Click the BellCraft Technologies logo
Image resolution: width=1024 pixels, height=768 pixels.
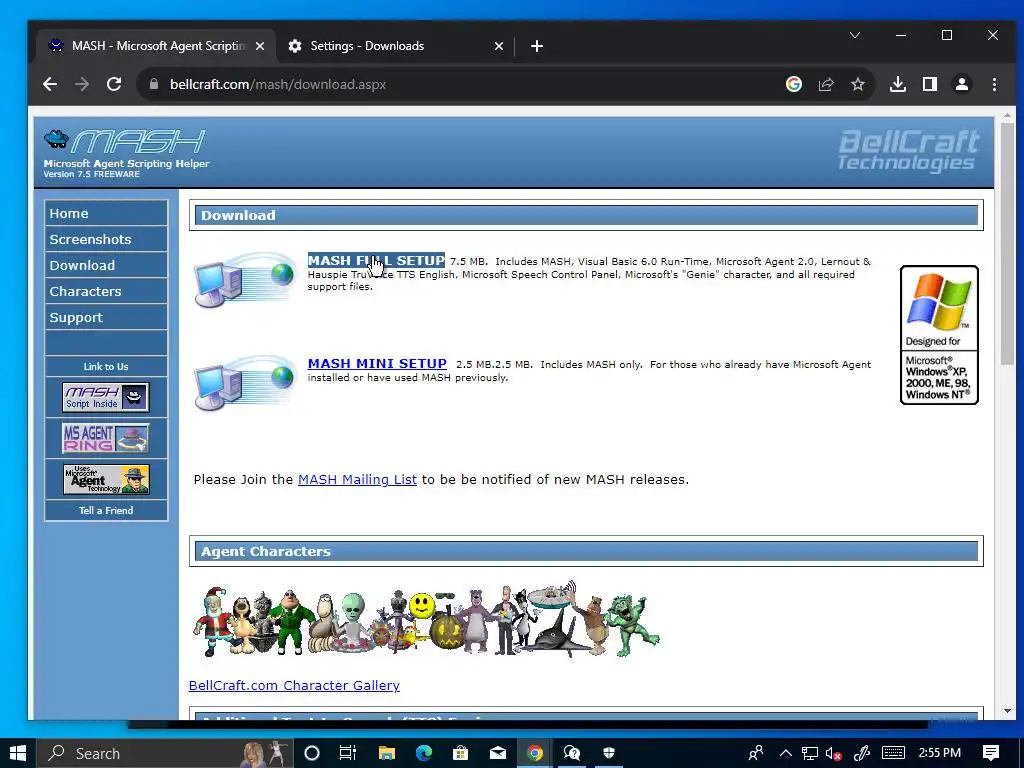(x=908, y=151)
